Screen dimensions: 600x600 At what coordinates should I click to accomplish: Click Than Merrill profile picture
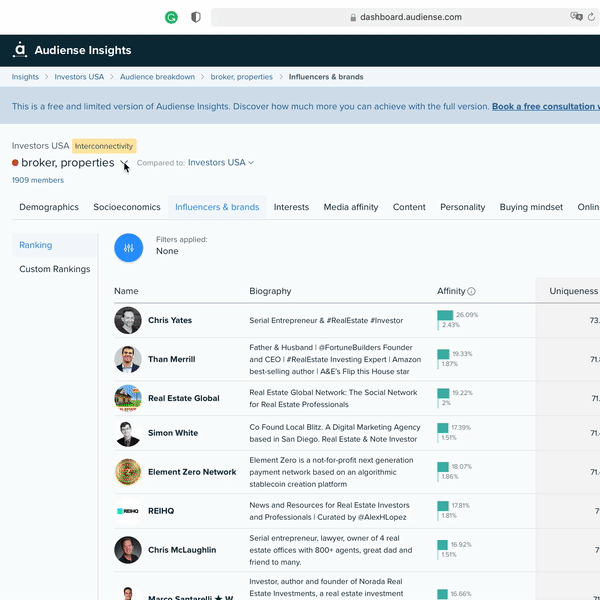point(128,359)
